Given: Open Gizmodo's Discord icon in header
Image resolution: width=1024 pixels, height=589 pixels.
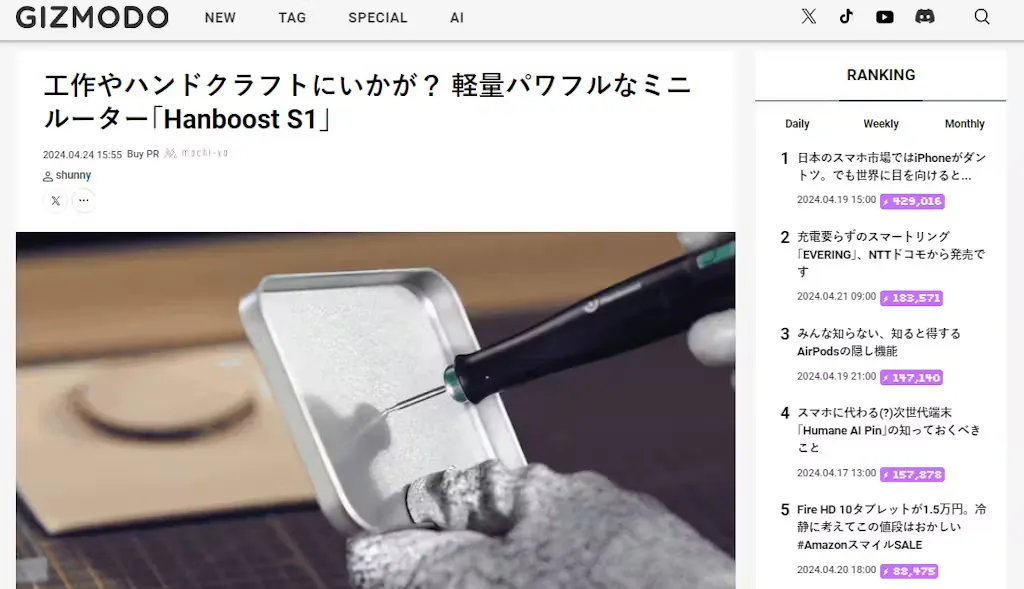Looking at the screenshot, I should click(925, 17).
